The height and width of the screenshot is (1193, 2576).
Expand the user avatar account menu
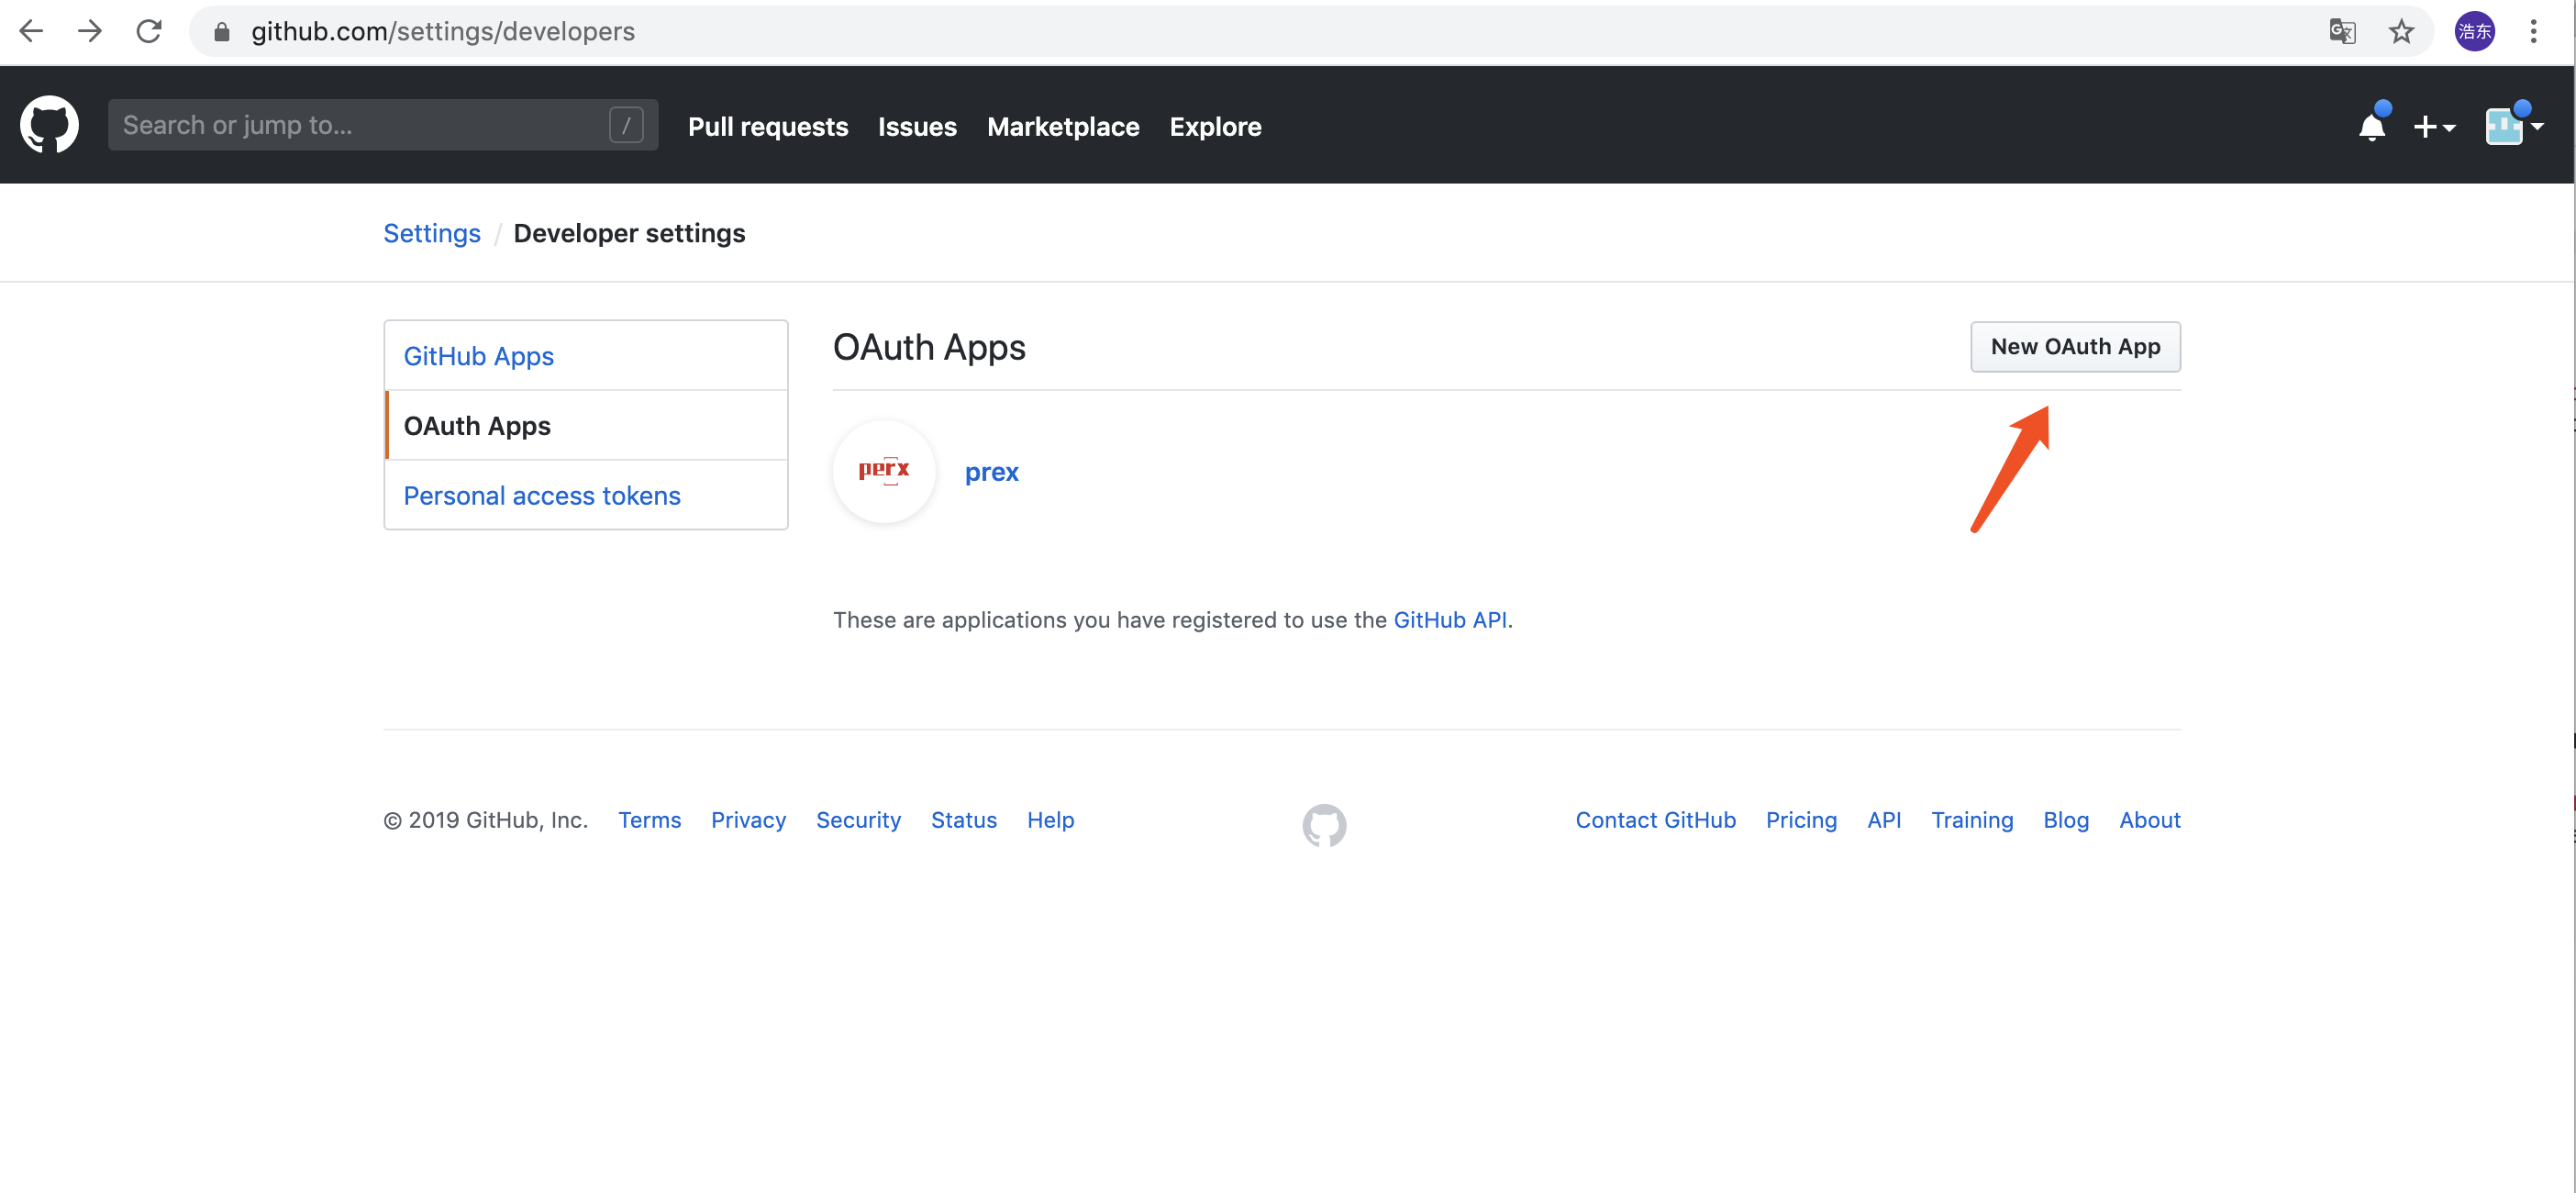2514,125
